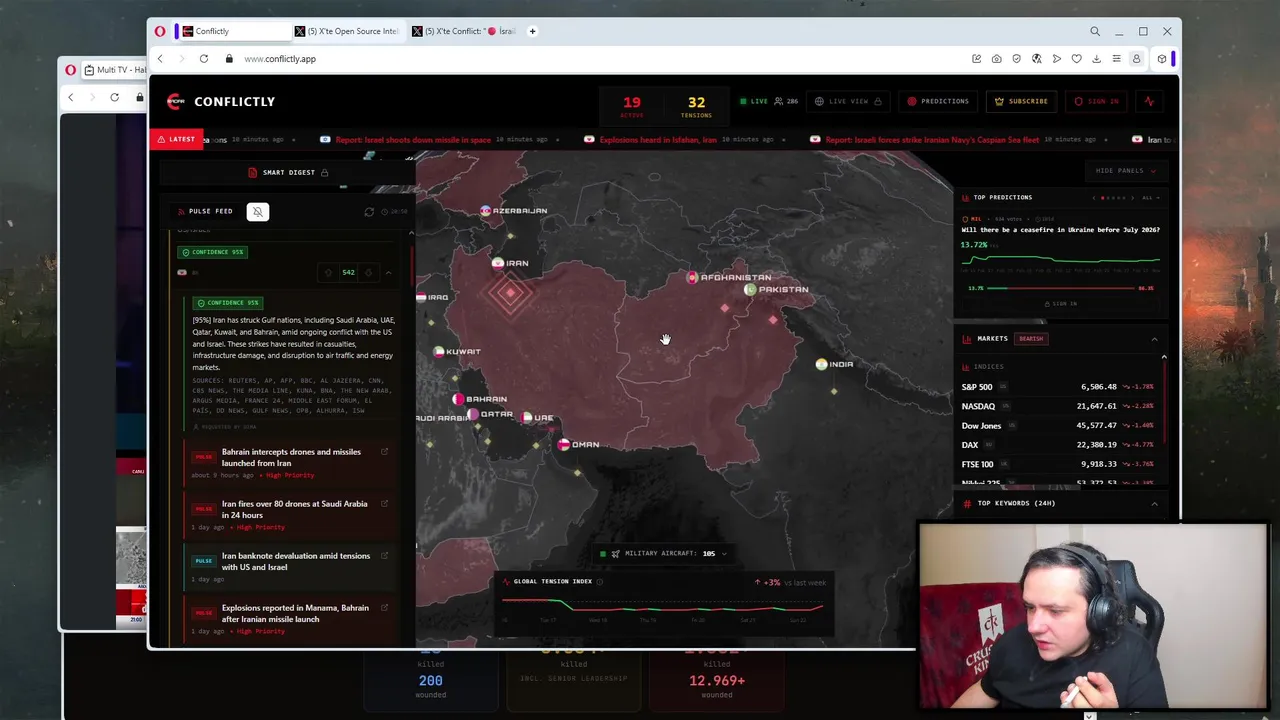Open the browser downloads icon
The image size is (1280, 720).
pos(1096,59)
